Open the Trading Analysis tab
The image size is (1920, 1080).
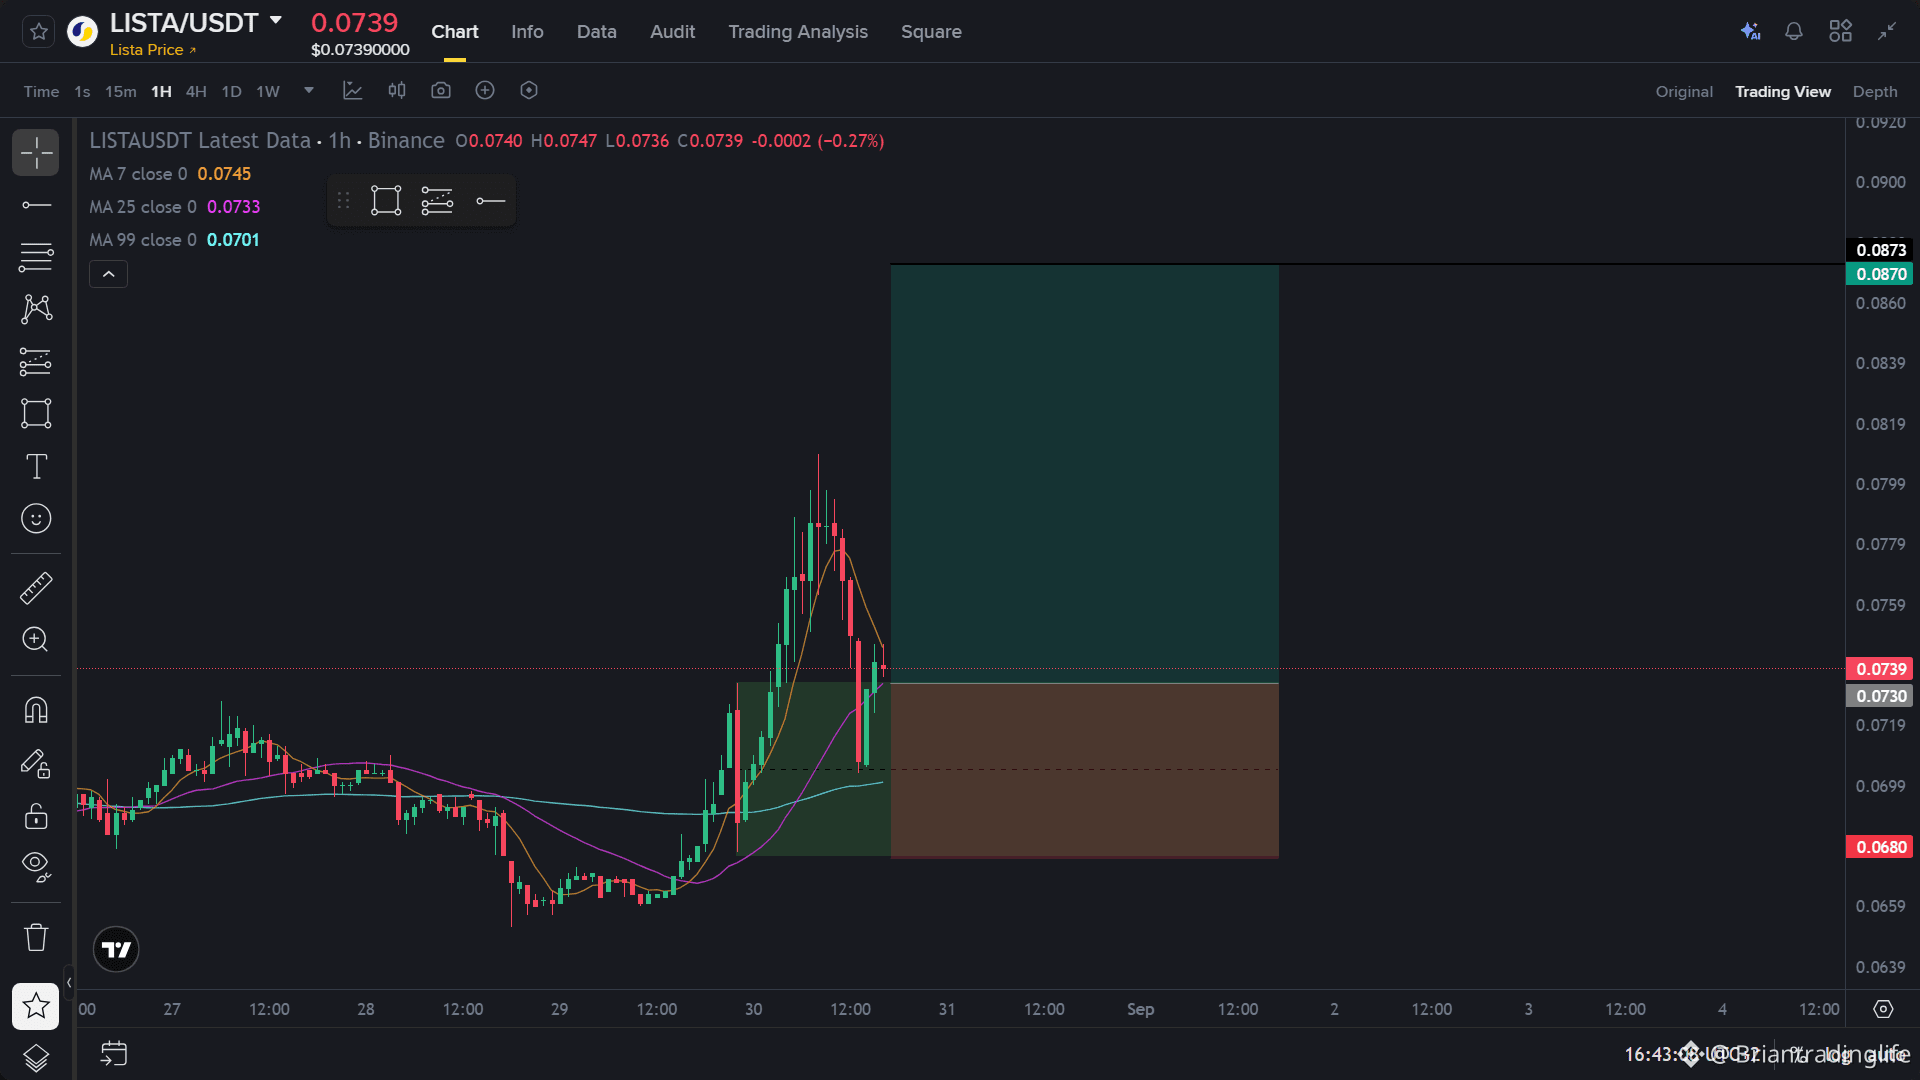(798, 32)
